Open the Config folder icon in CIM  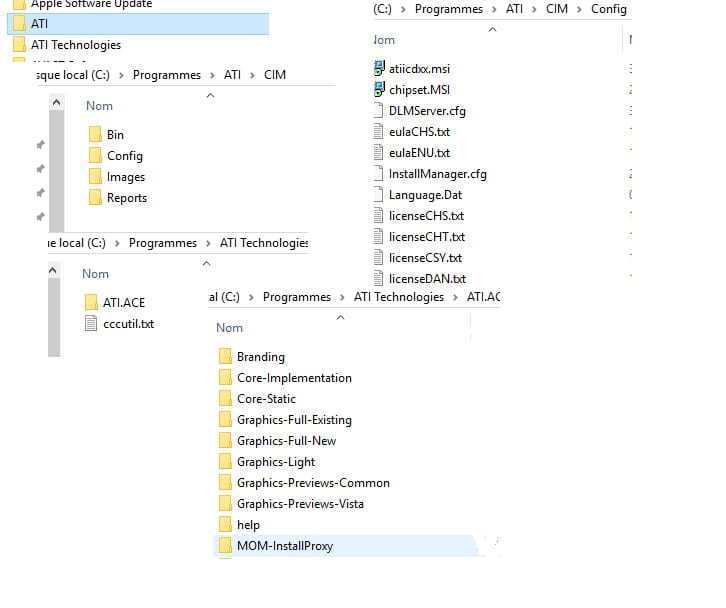click(95, 156)
